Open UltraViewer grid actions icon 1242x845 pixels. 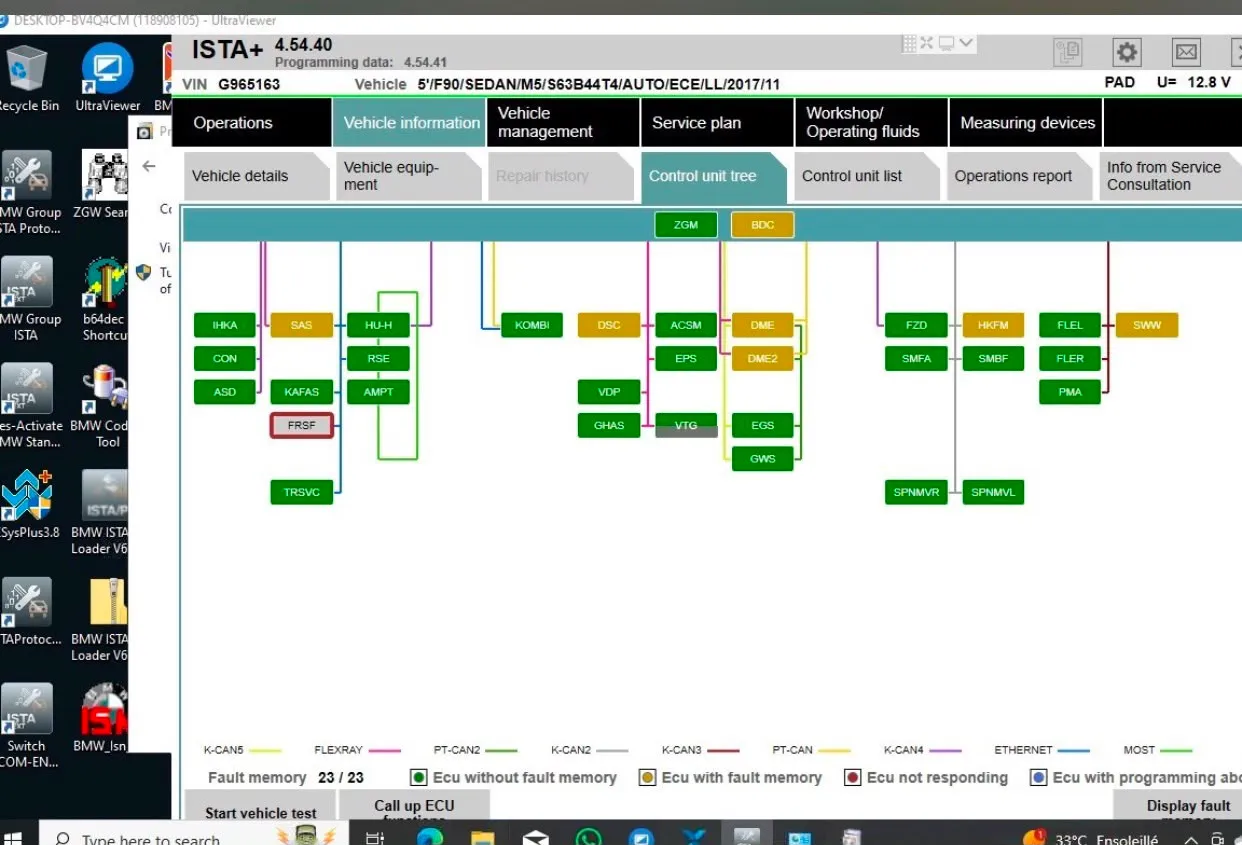point(909,43)
